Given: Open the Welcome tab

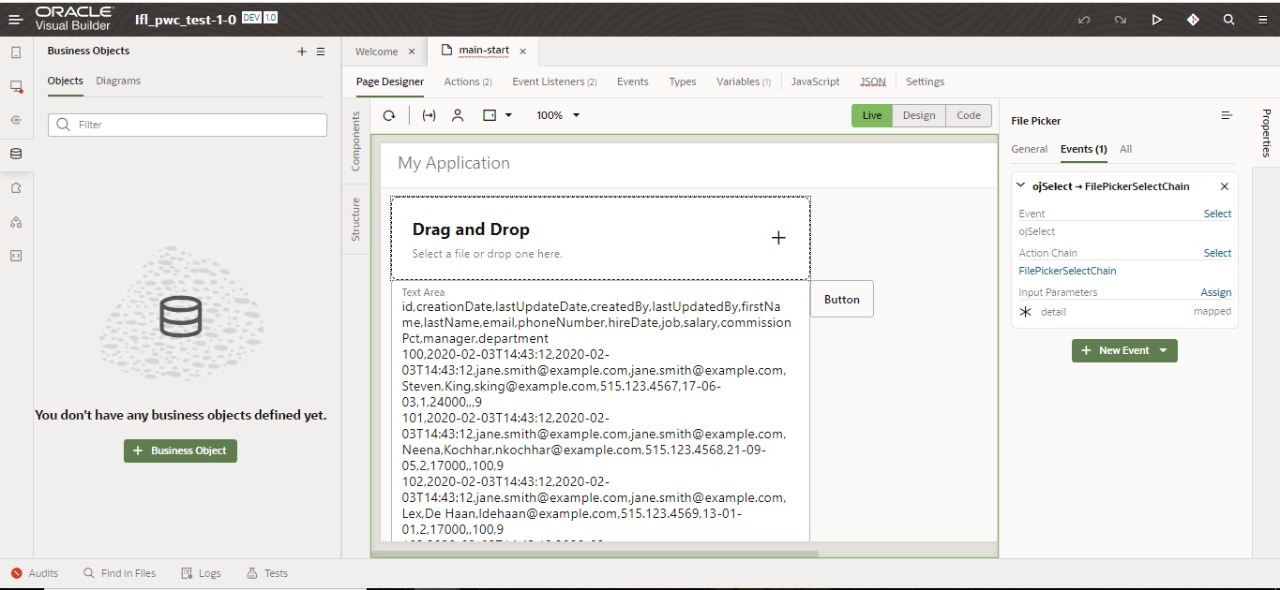Looking at the screenshot, I should [x=380, y=50].
